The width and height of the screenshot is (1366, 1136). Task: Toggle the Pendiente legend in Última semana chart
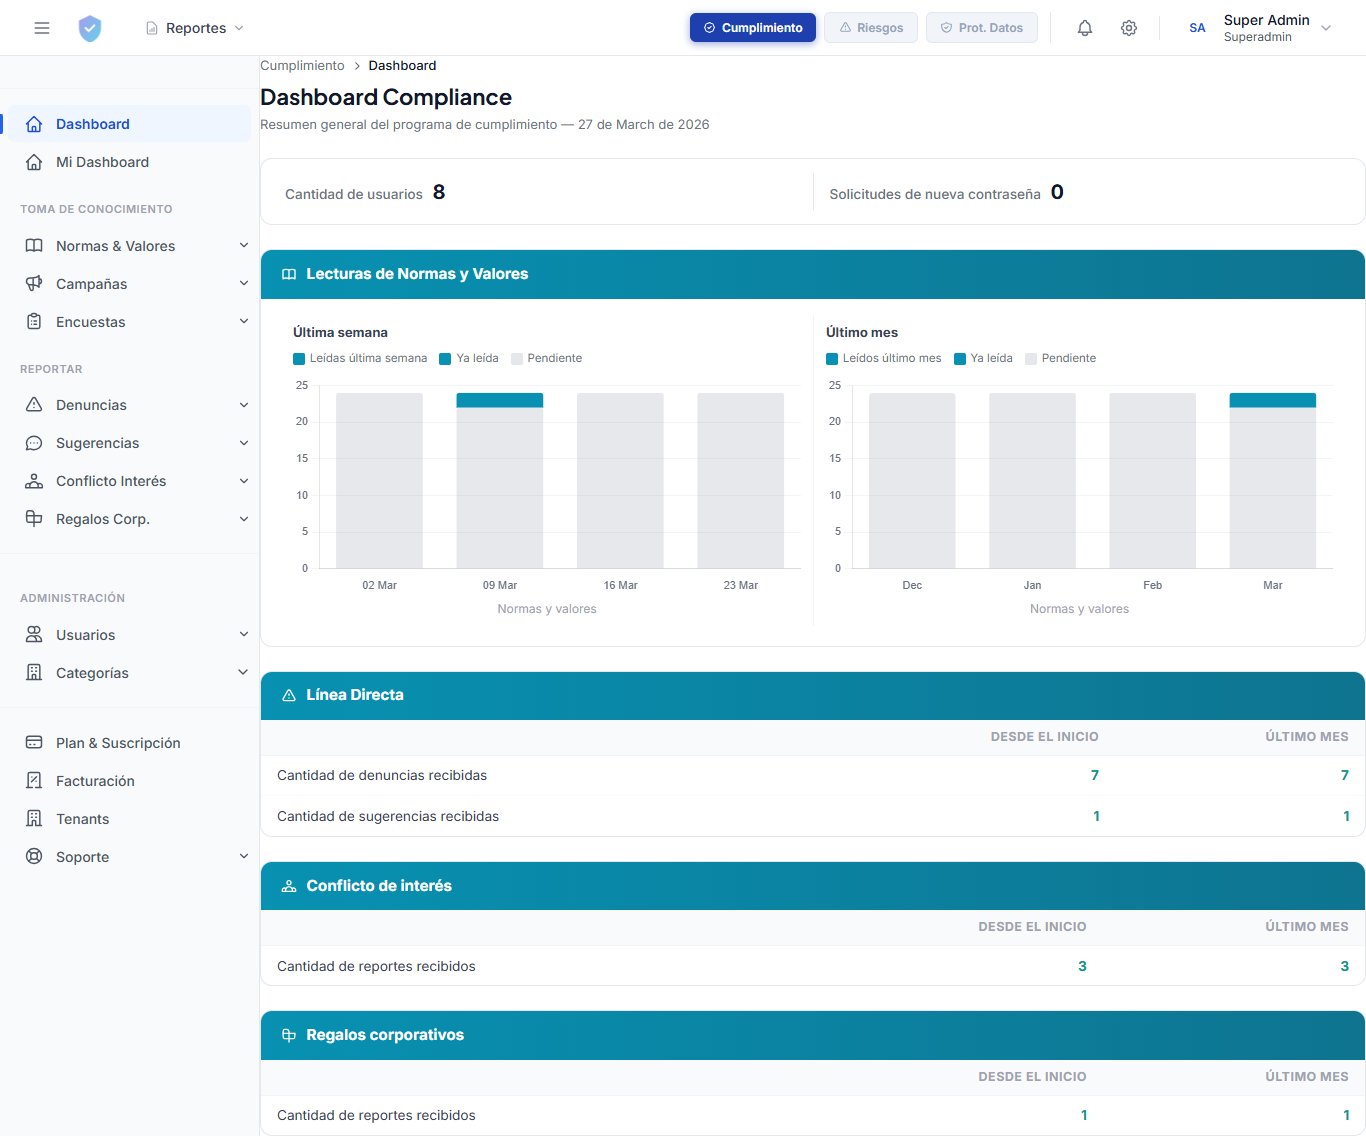tap(547, 357)
